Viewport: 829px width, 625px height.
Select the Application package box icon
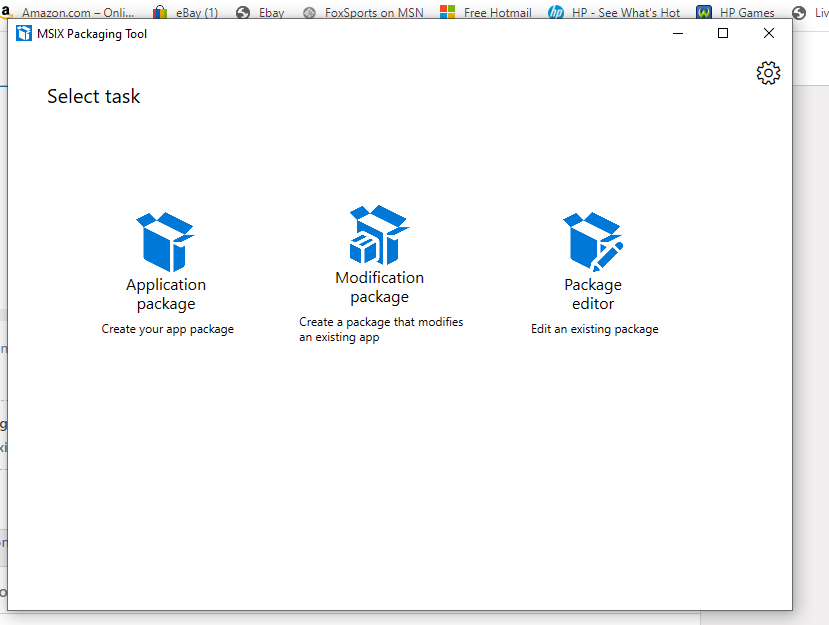point(165,242)
